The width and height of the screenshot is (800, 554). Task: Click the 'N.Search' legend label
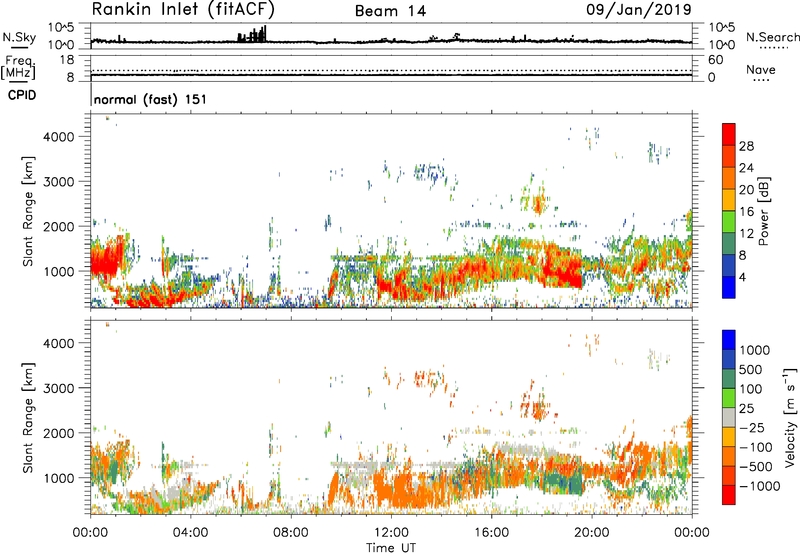(x=772, y=37)
